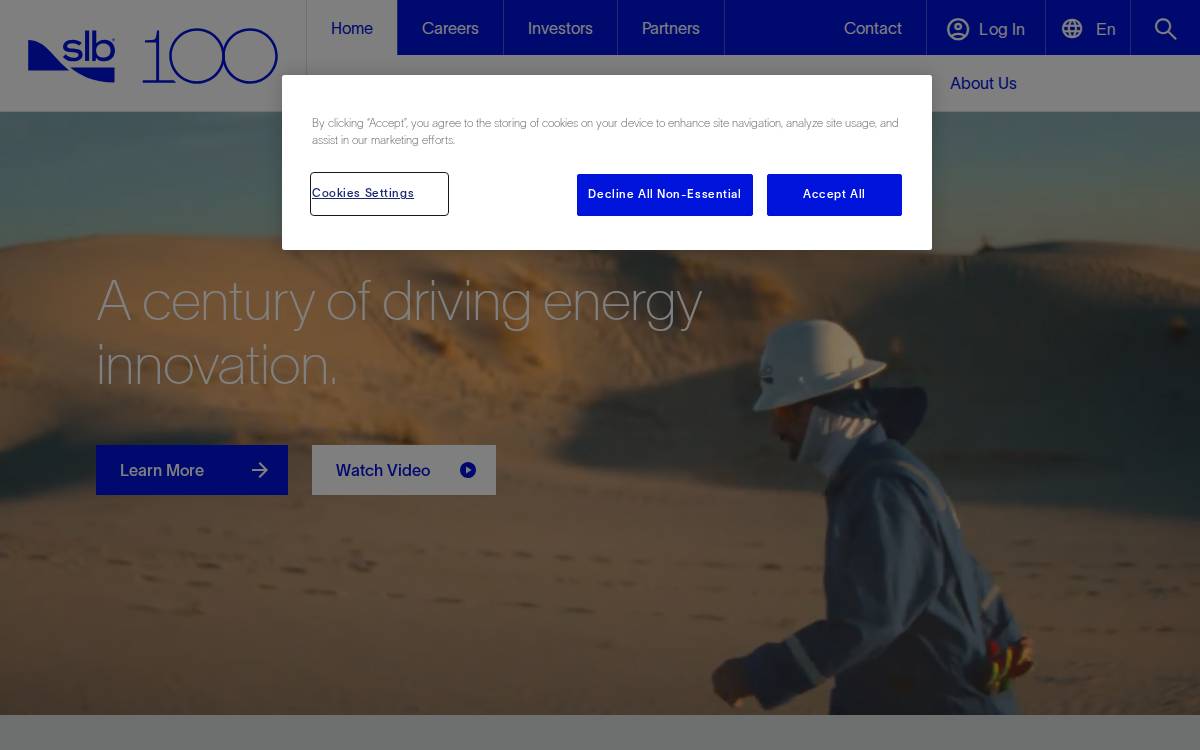The width and height of the screenshot is (1200, 750).
Task: Click the "A century of driving energy innovation." headline
Action: [x=399, y=332]
